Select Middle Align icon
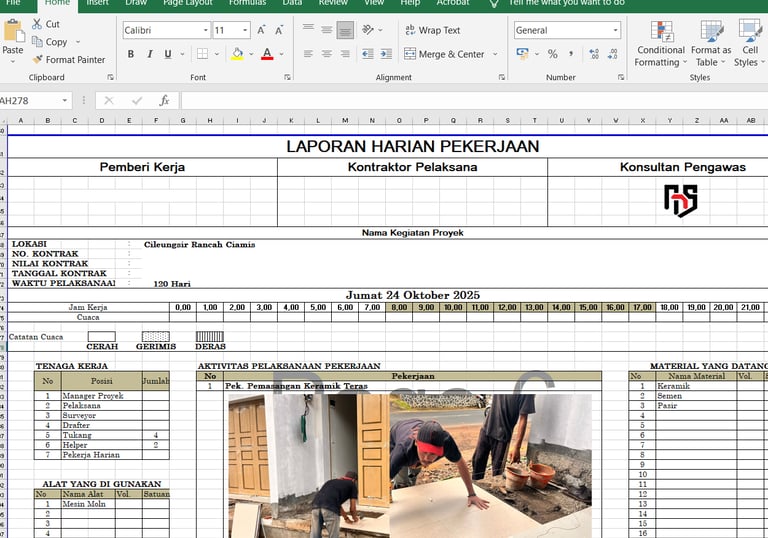 pos(327,30)
